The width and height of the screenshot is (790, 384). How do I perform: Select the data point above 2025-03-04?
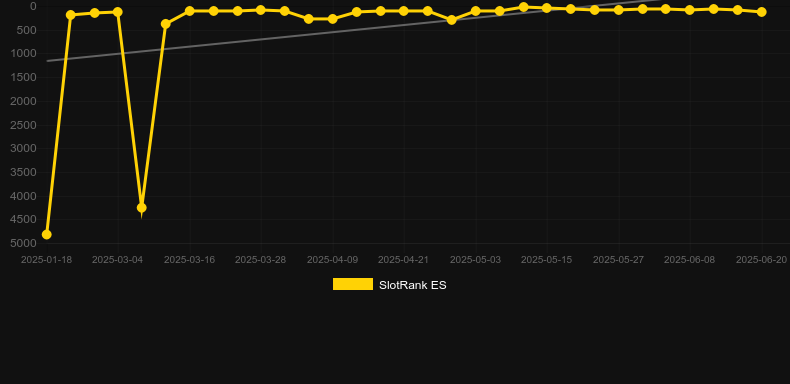118,12
